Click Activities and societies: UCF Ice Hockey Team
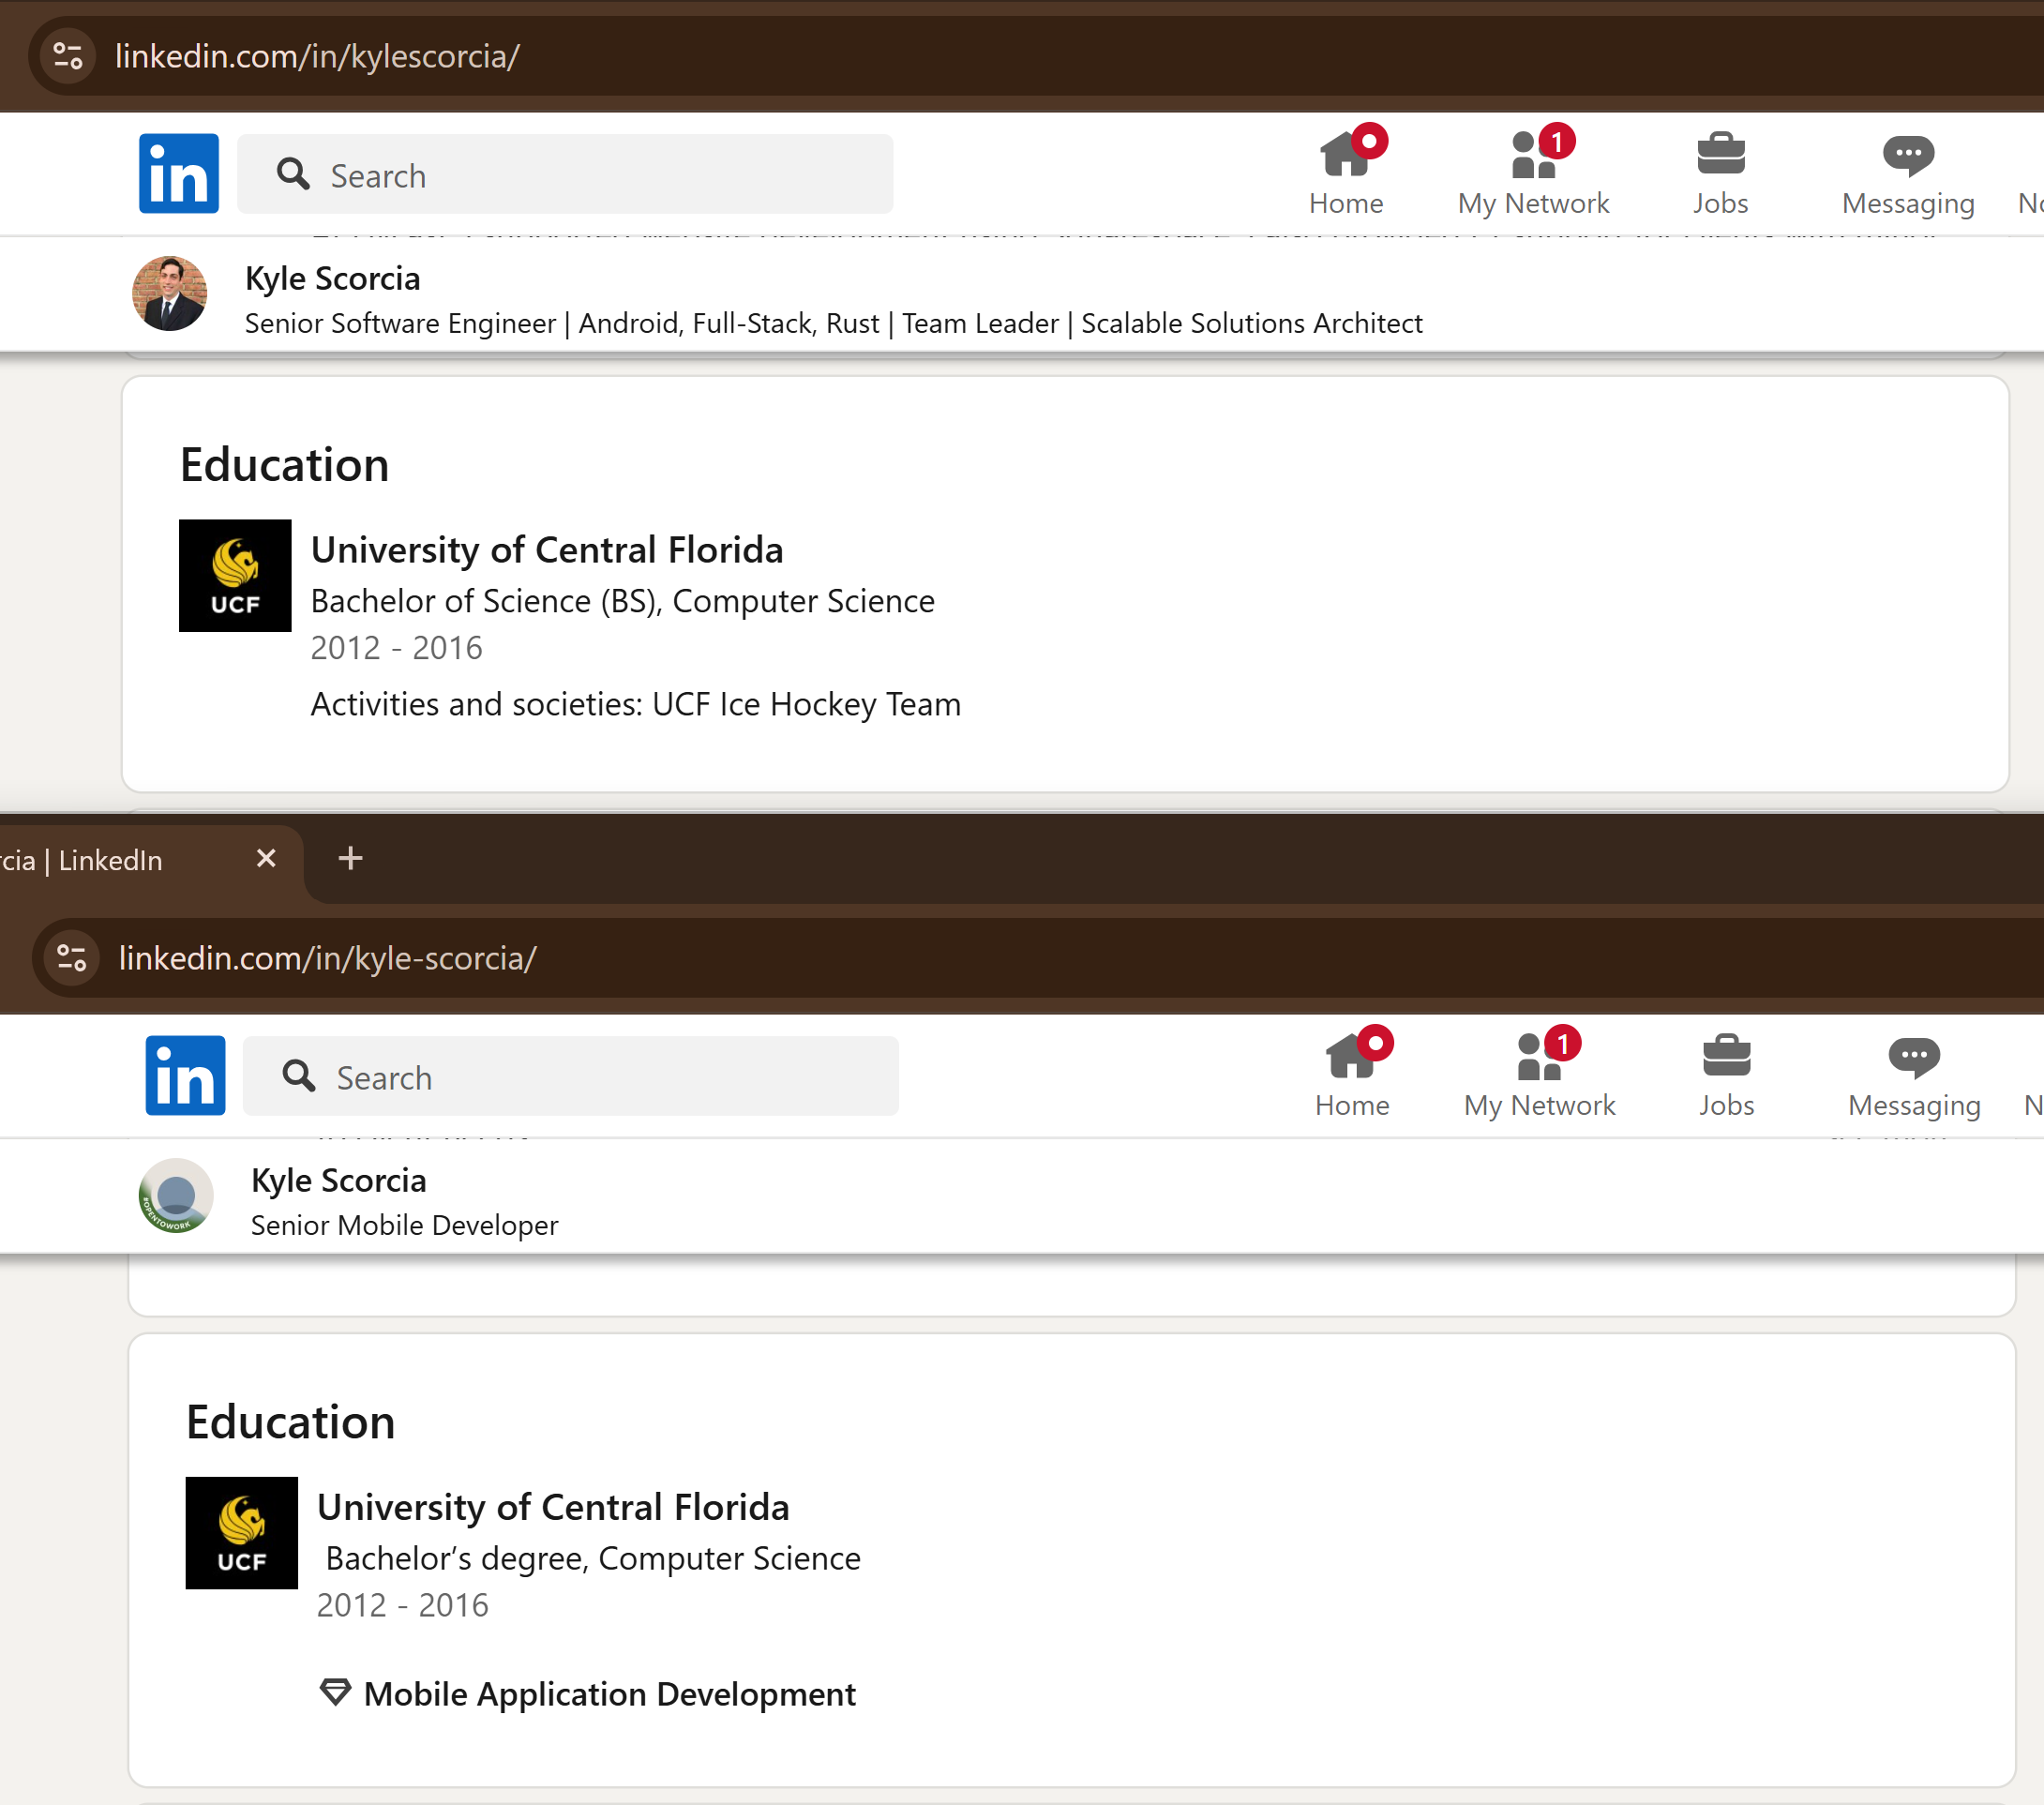Viewport: 2044px width, 1805px height. tap(636, 704)
